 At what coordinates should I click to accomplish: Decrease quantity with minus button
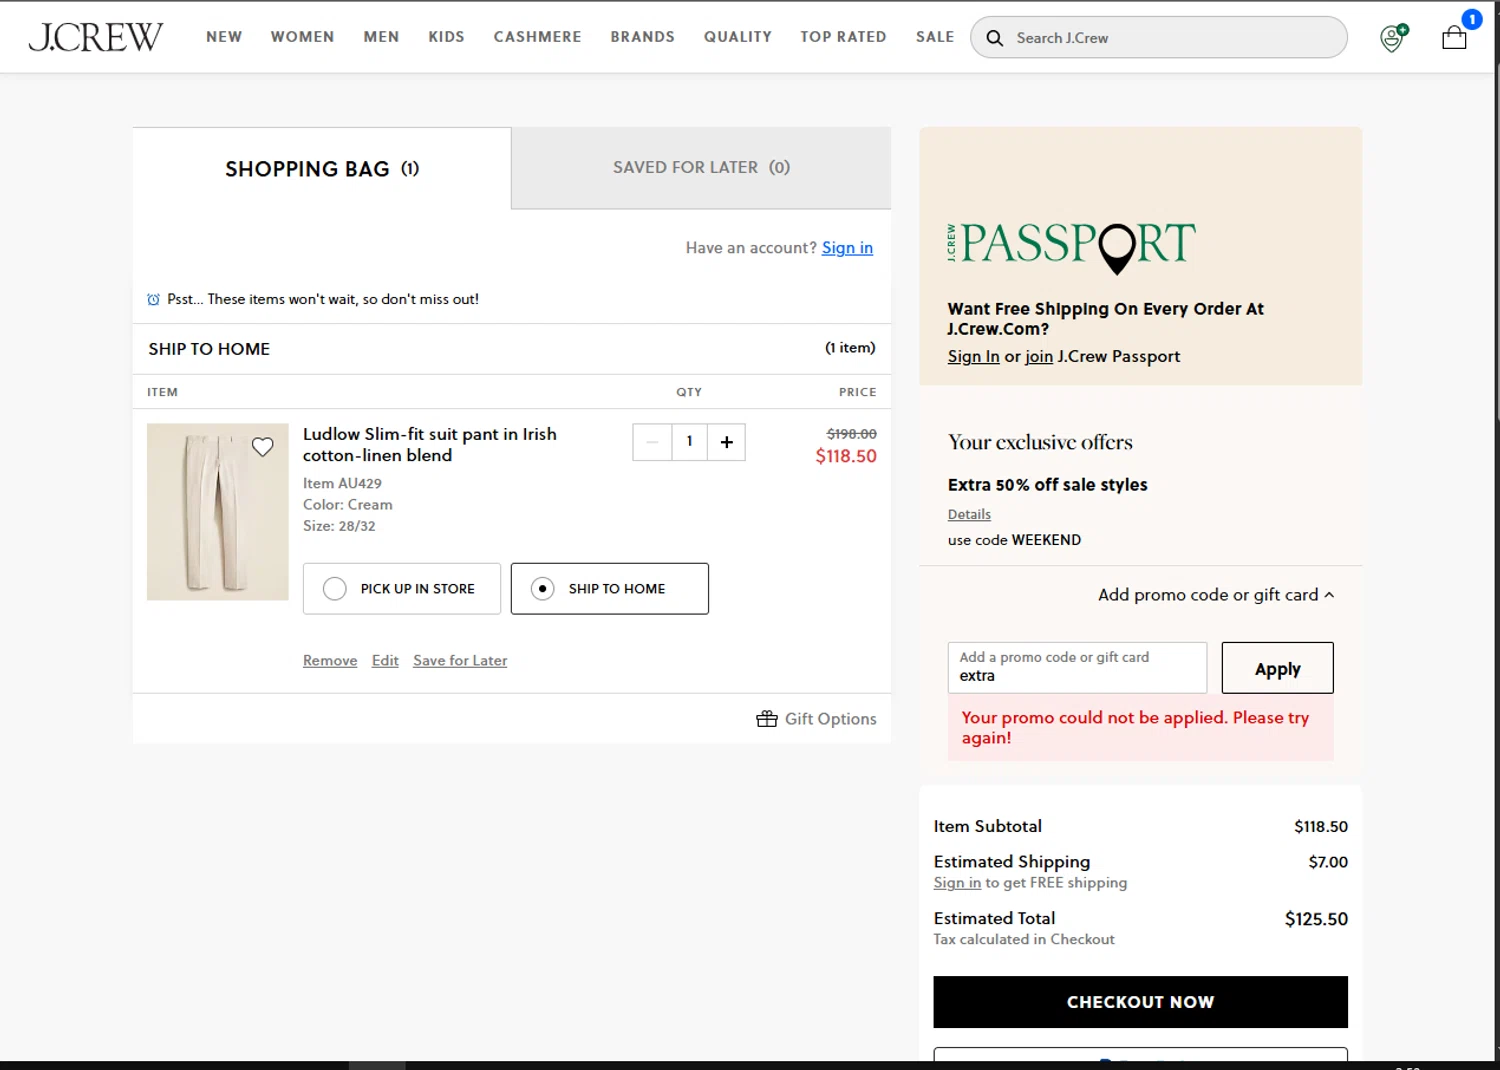click(x=652, y=442)
